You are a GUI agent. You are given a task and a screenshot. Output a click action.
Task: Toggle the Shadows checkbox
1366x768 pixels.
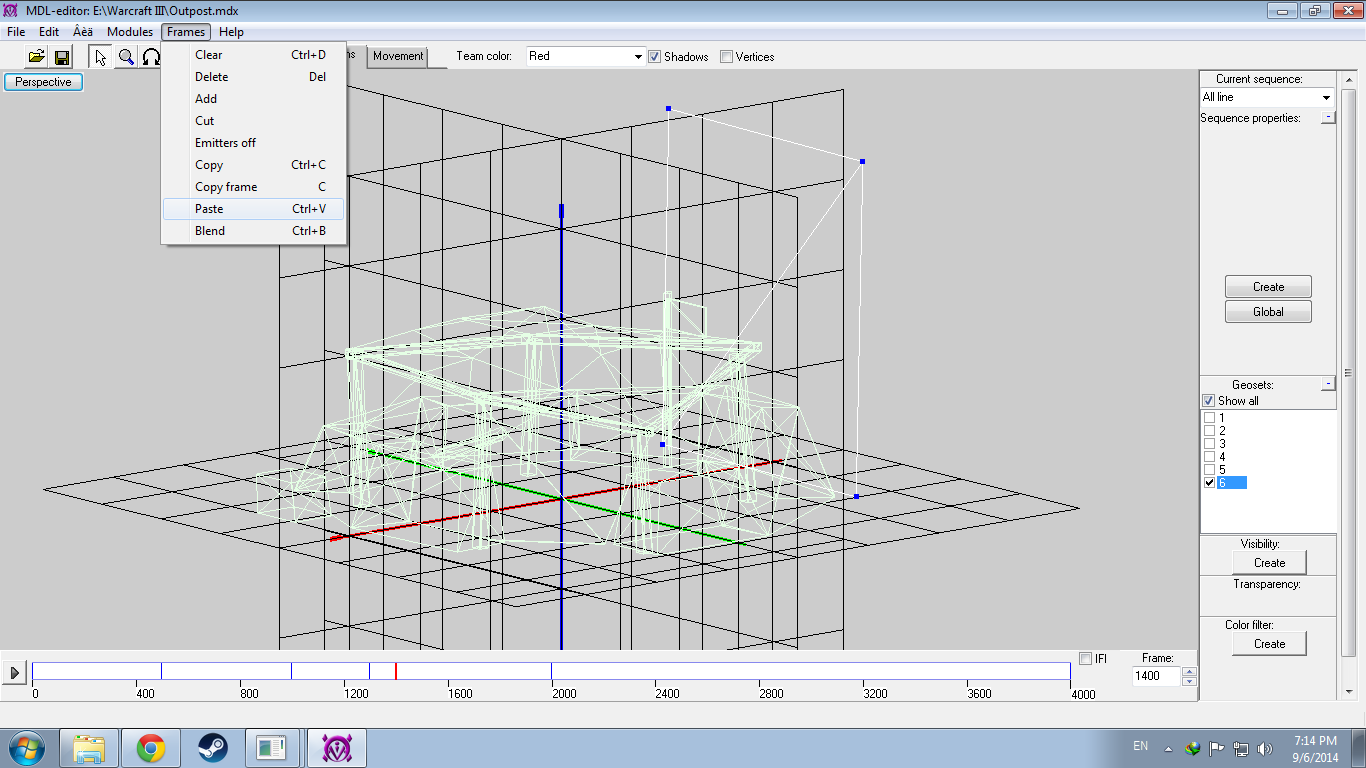tap(654, 57)
